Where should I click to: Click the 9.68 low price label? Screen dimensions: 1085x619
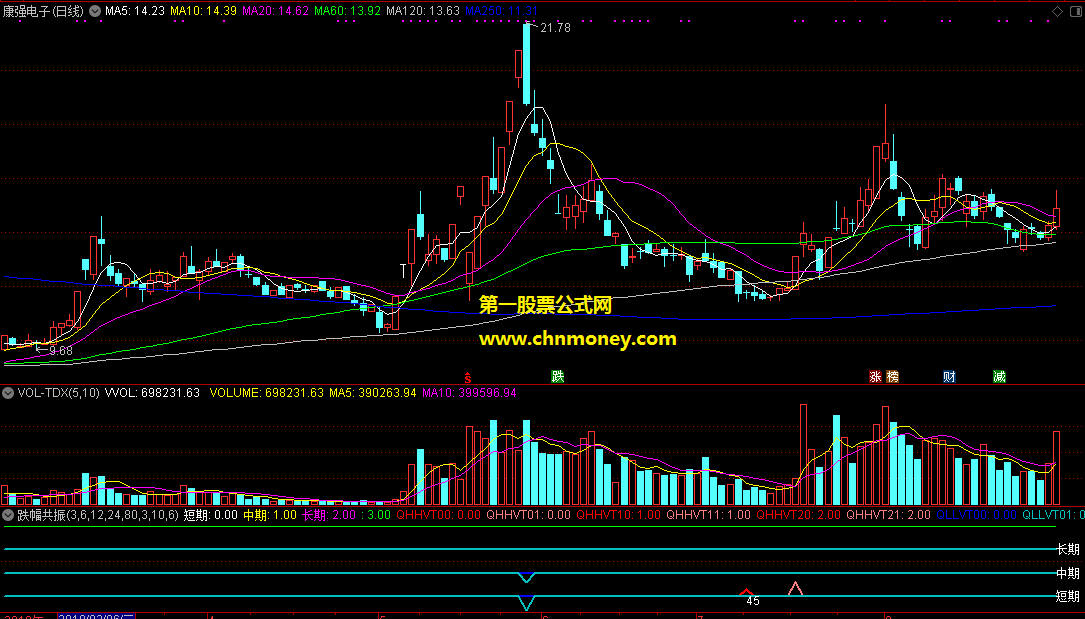tap(60, 351)
